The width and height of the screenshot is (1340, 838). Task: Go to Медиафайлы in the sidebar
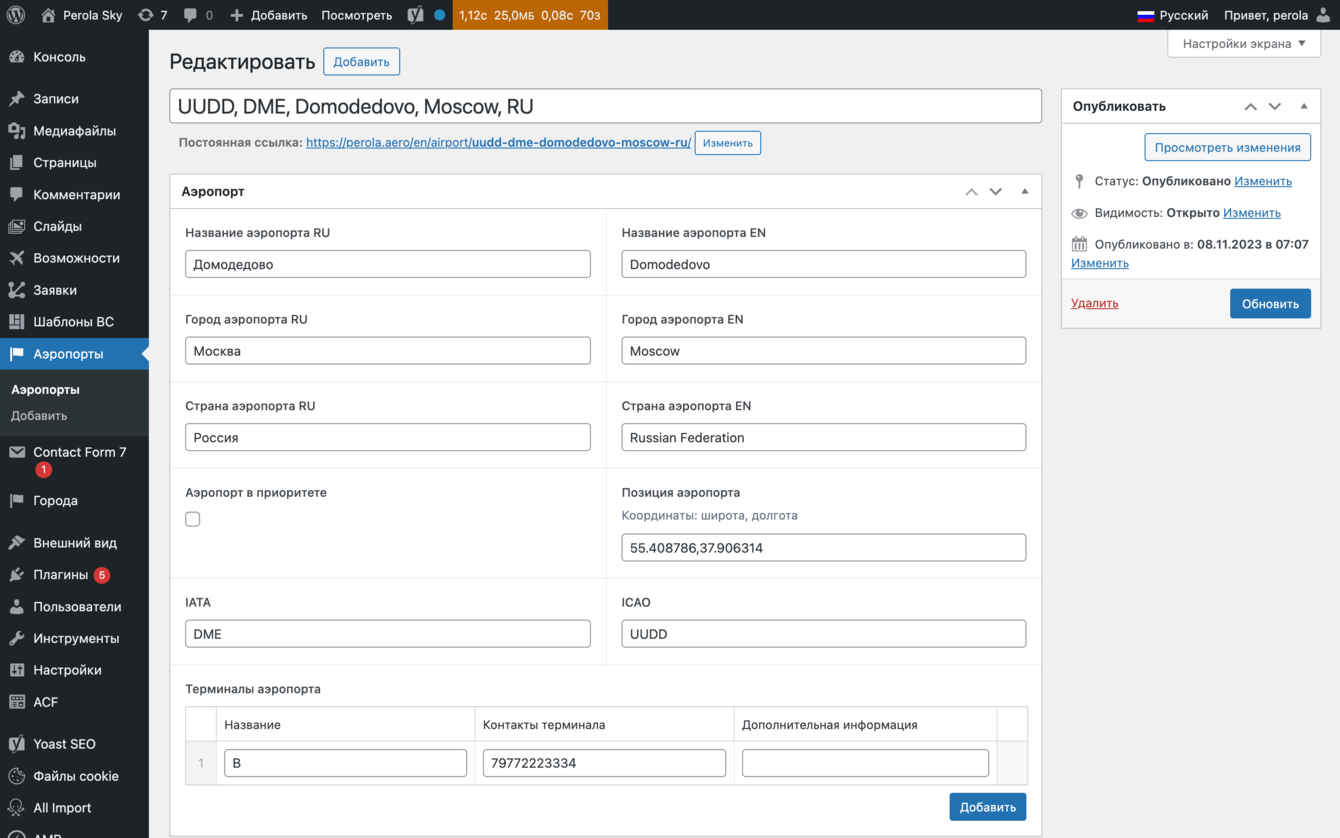coord(74,131)
